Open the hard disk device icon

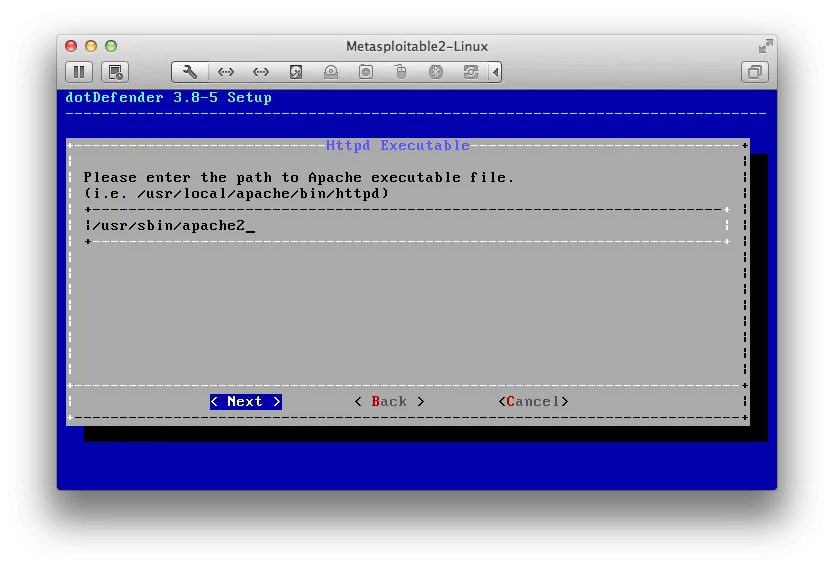tap(296, 72)
